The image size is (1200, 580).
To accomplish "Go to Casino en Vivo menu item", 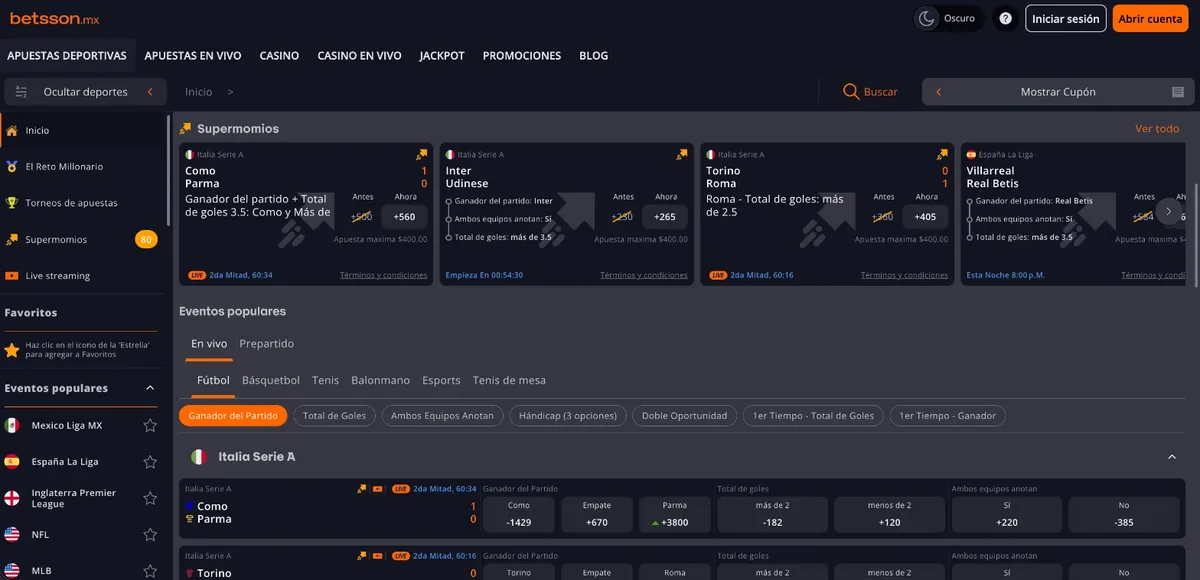I will pos(359,56).
